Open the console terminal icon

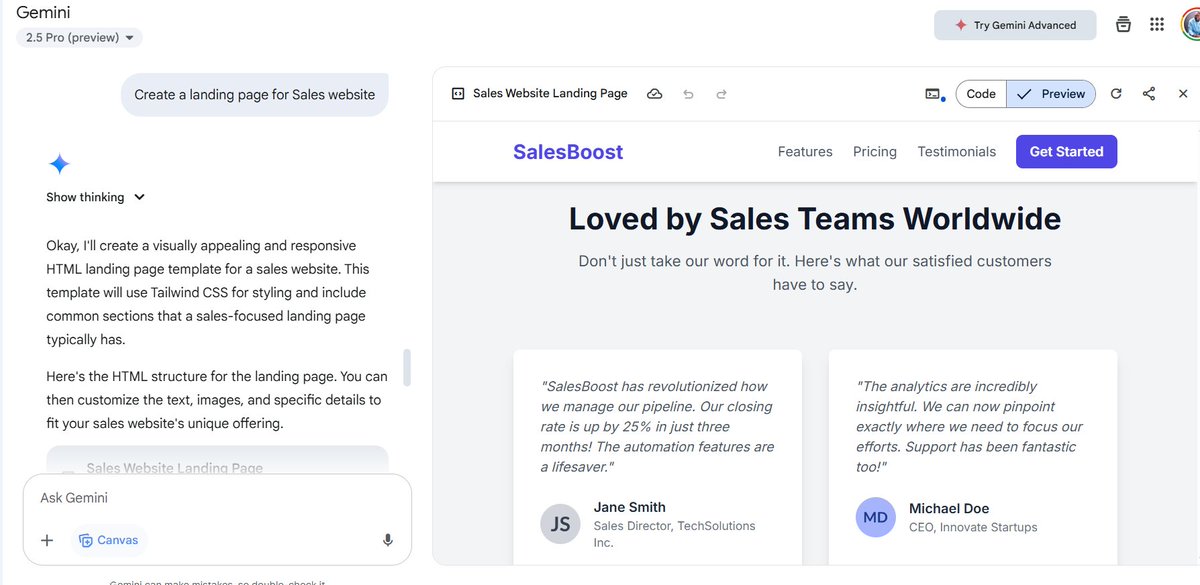pyautogui.click(x=933, y=94)
